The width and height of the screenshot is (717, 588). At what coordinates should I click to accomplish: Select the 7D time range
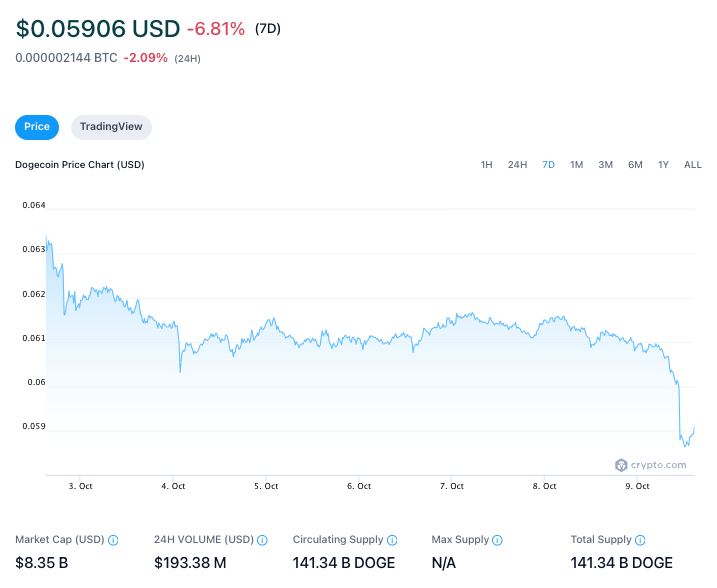point(548,165)
